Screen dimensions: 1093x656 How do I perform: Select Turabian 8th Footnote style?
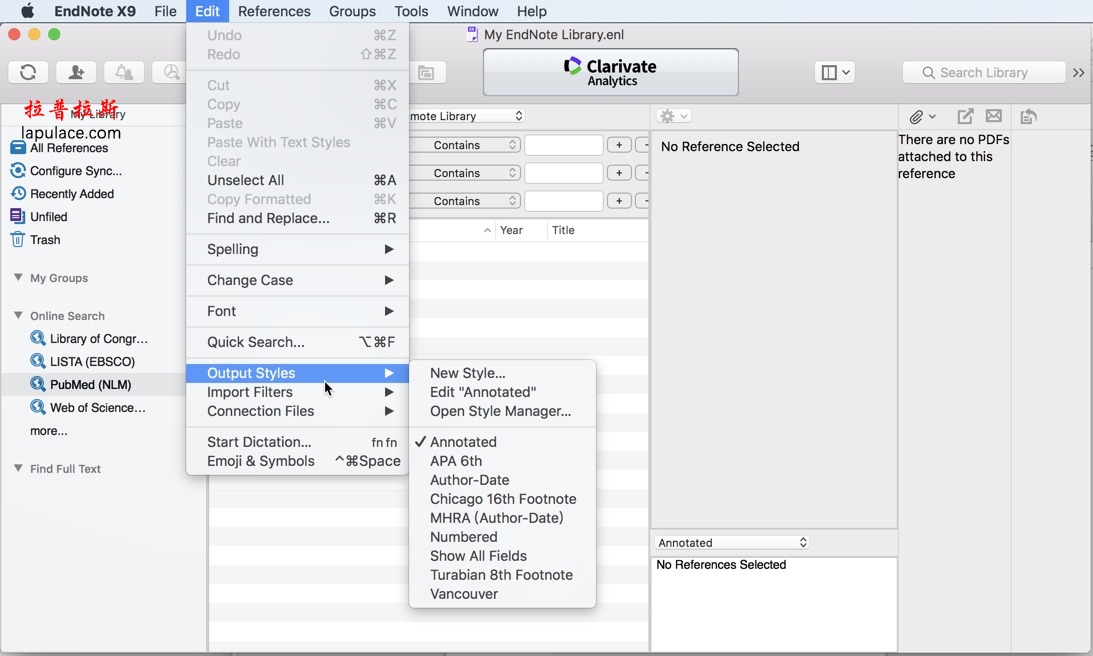pyautogui.click(x=503, y=575)
